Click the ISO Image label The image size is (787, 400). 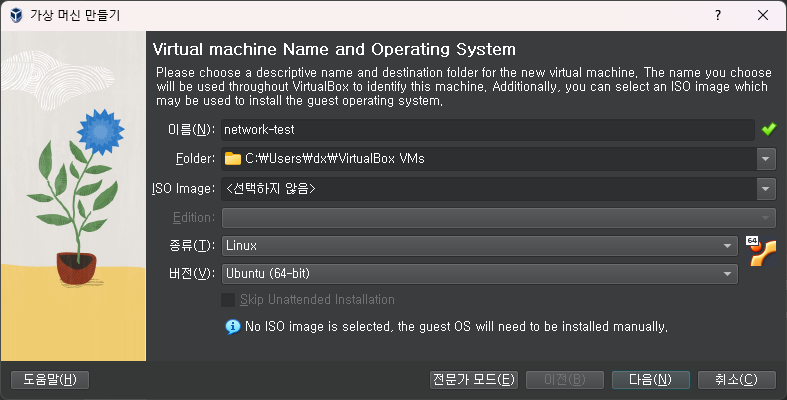click(183, 189)
